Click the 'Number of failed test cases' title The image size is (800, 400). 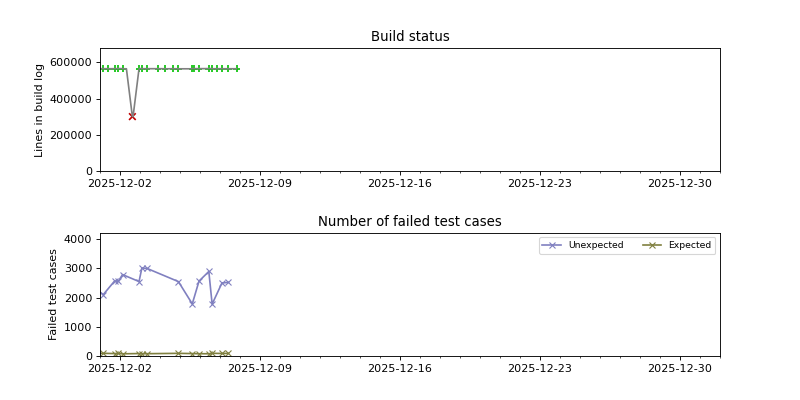[x=410, y=222]
